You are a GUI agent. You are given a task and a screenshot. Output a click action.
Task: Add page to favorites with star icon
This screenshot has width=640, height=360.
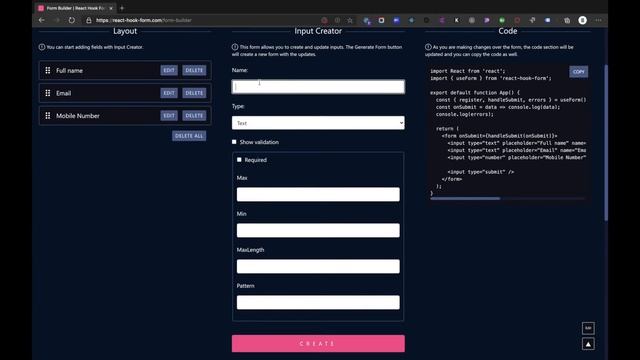[350, 20]
